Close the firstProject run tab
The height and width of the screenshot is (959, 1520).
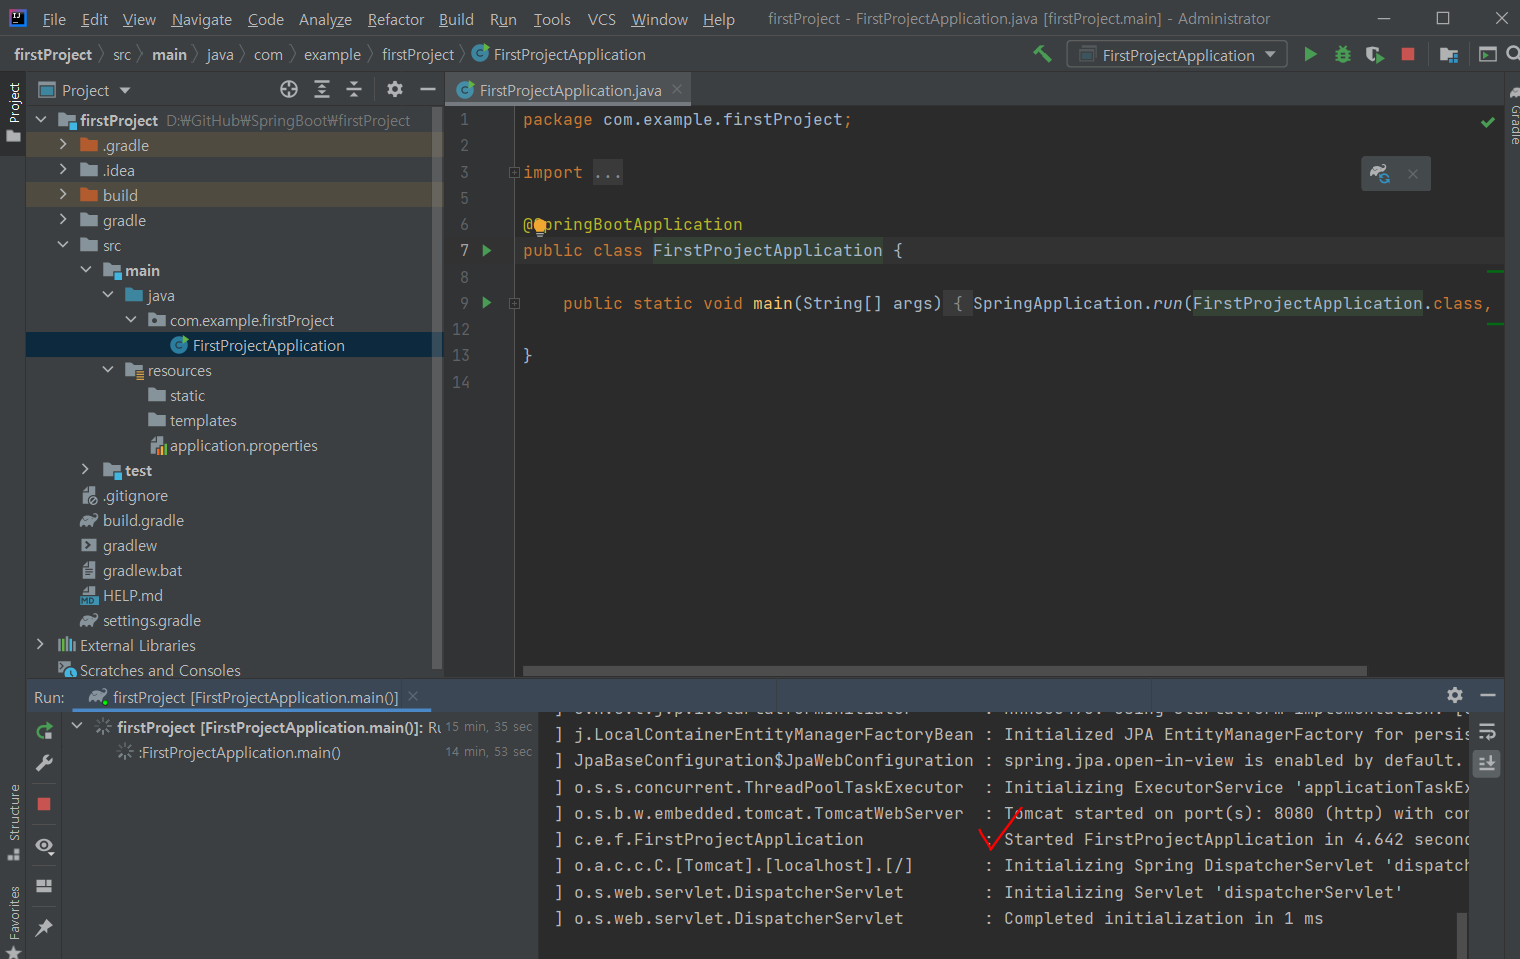(x=414, y=696)
